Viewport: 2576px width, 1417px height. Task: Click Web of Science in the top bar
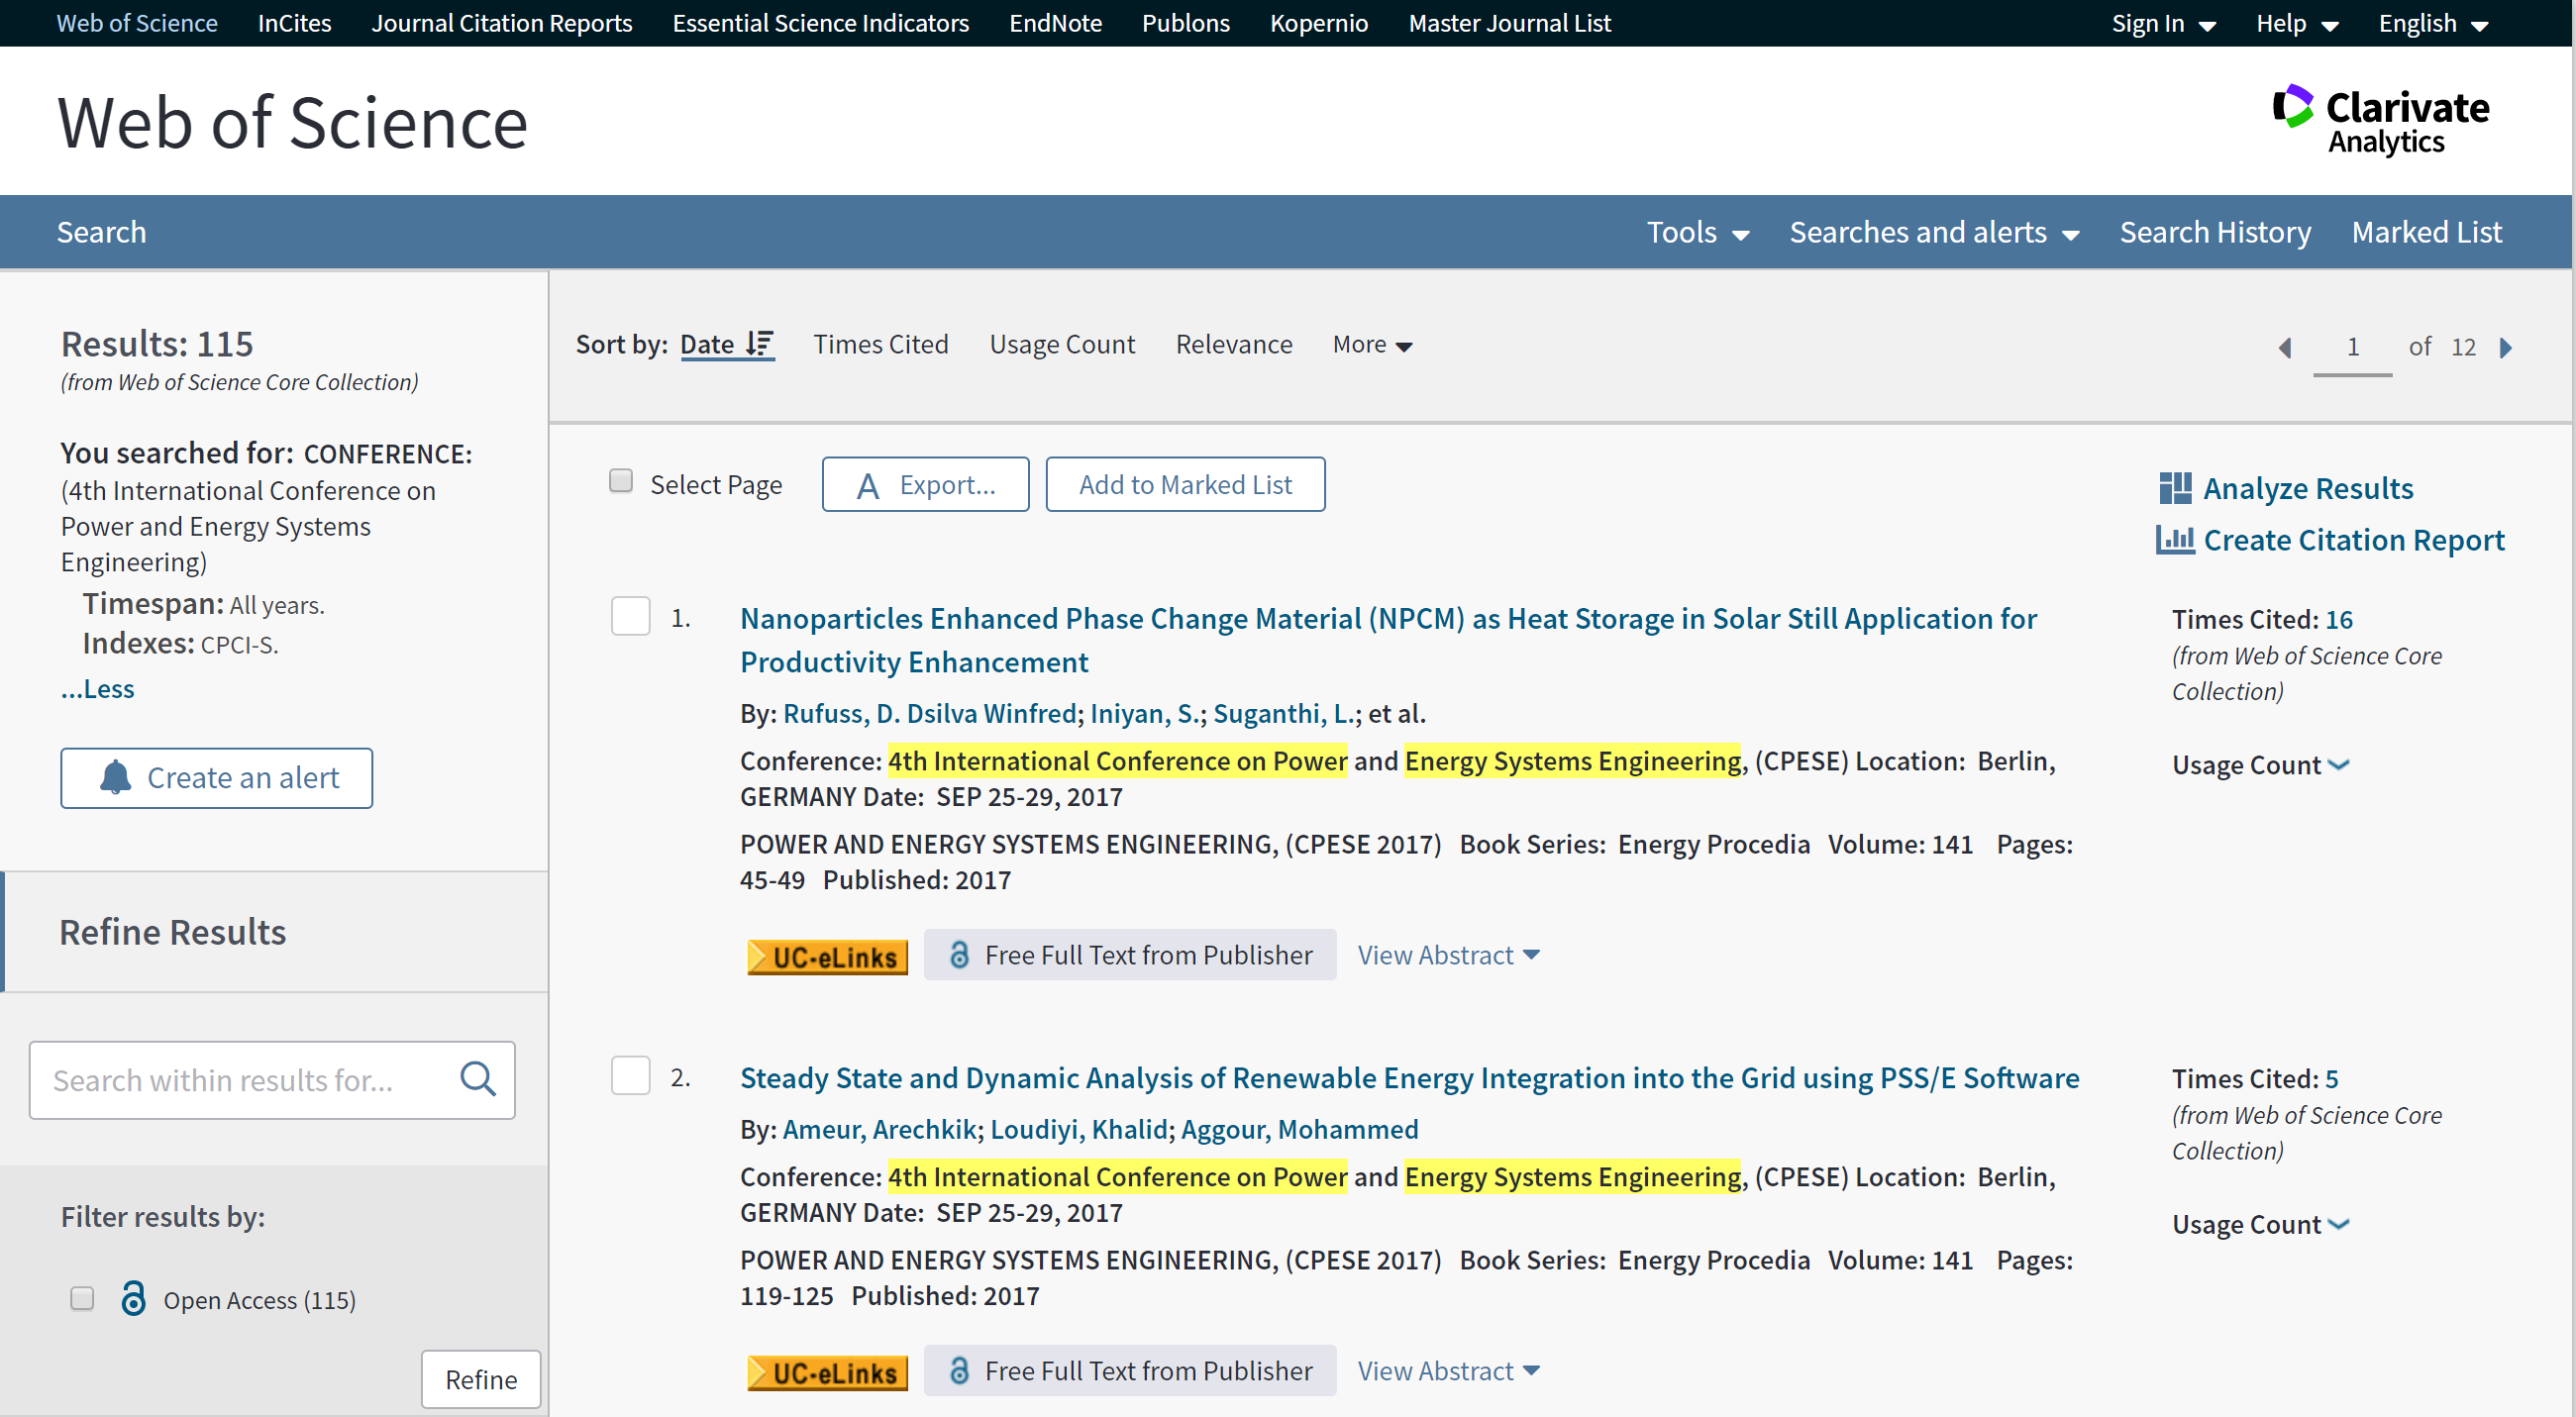[x=137, y=23]
